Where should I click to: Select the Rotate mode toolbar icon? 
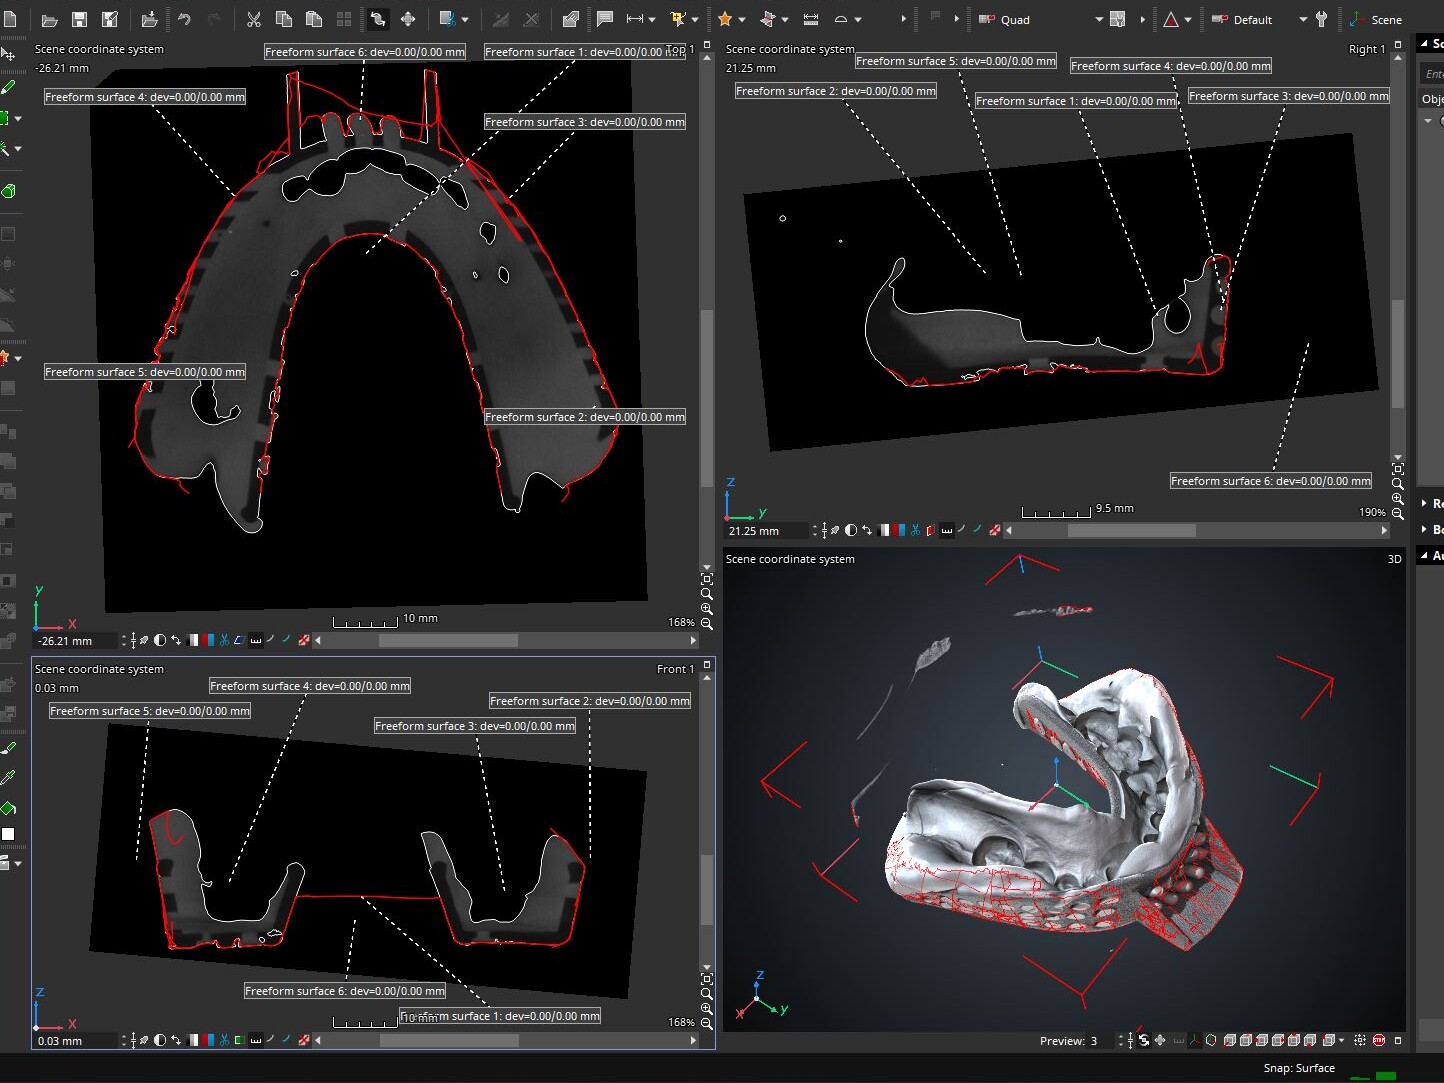378,19
